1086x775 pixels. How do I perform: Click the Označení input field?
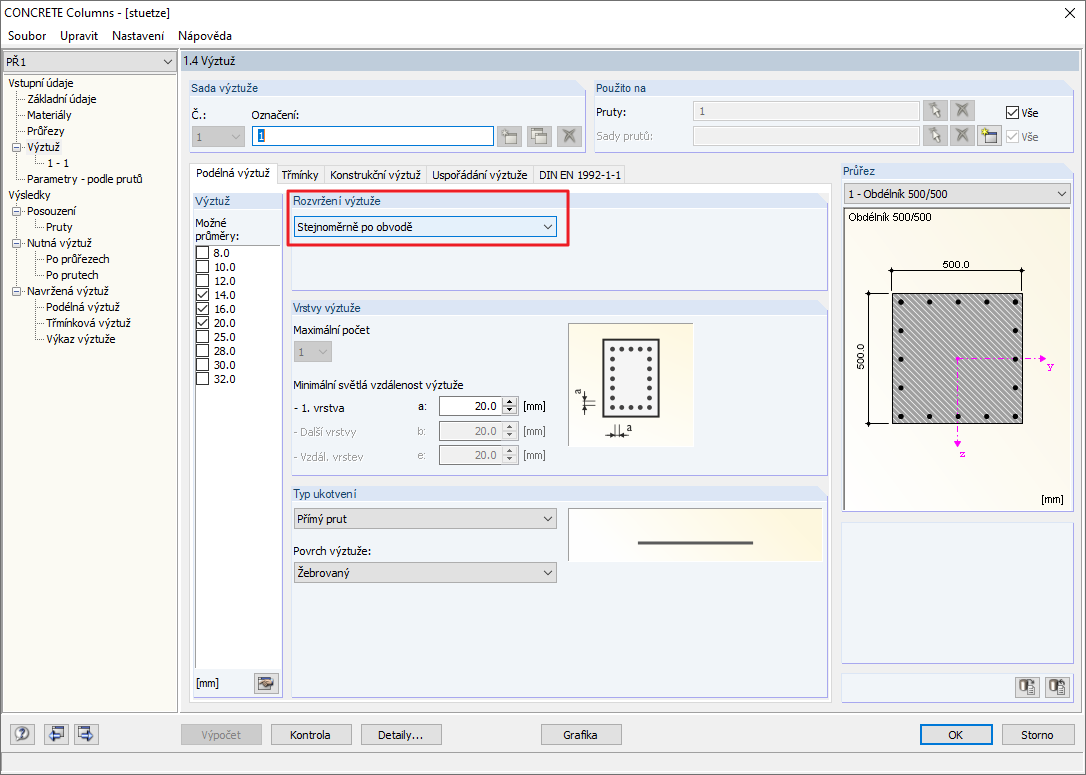373,136
